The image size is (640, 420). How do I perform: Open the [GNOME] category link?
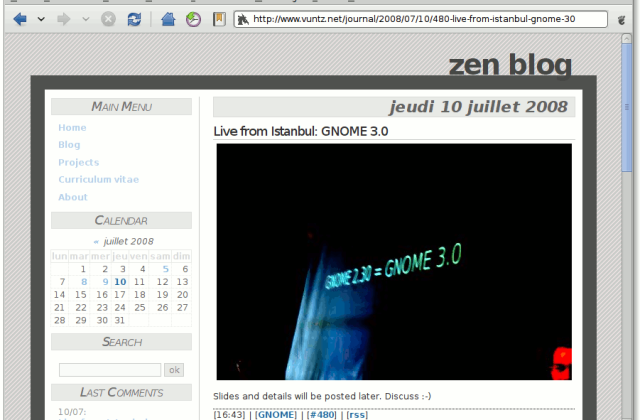276,415
